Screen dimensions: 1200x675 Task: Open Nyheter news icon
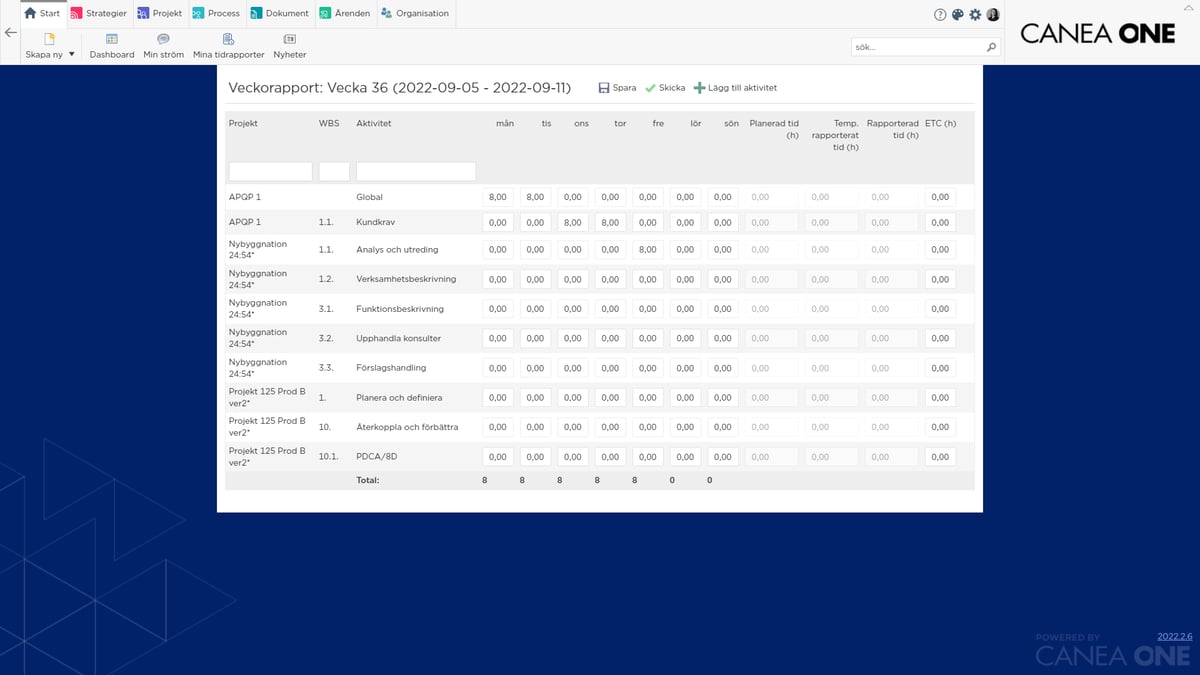coord(290,40)
